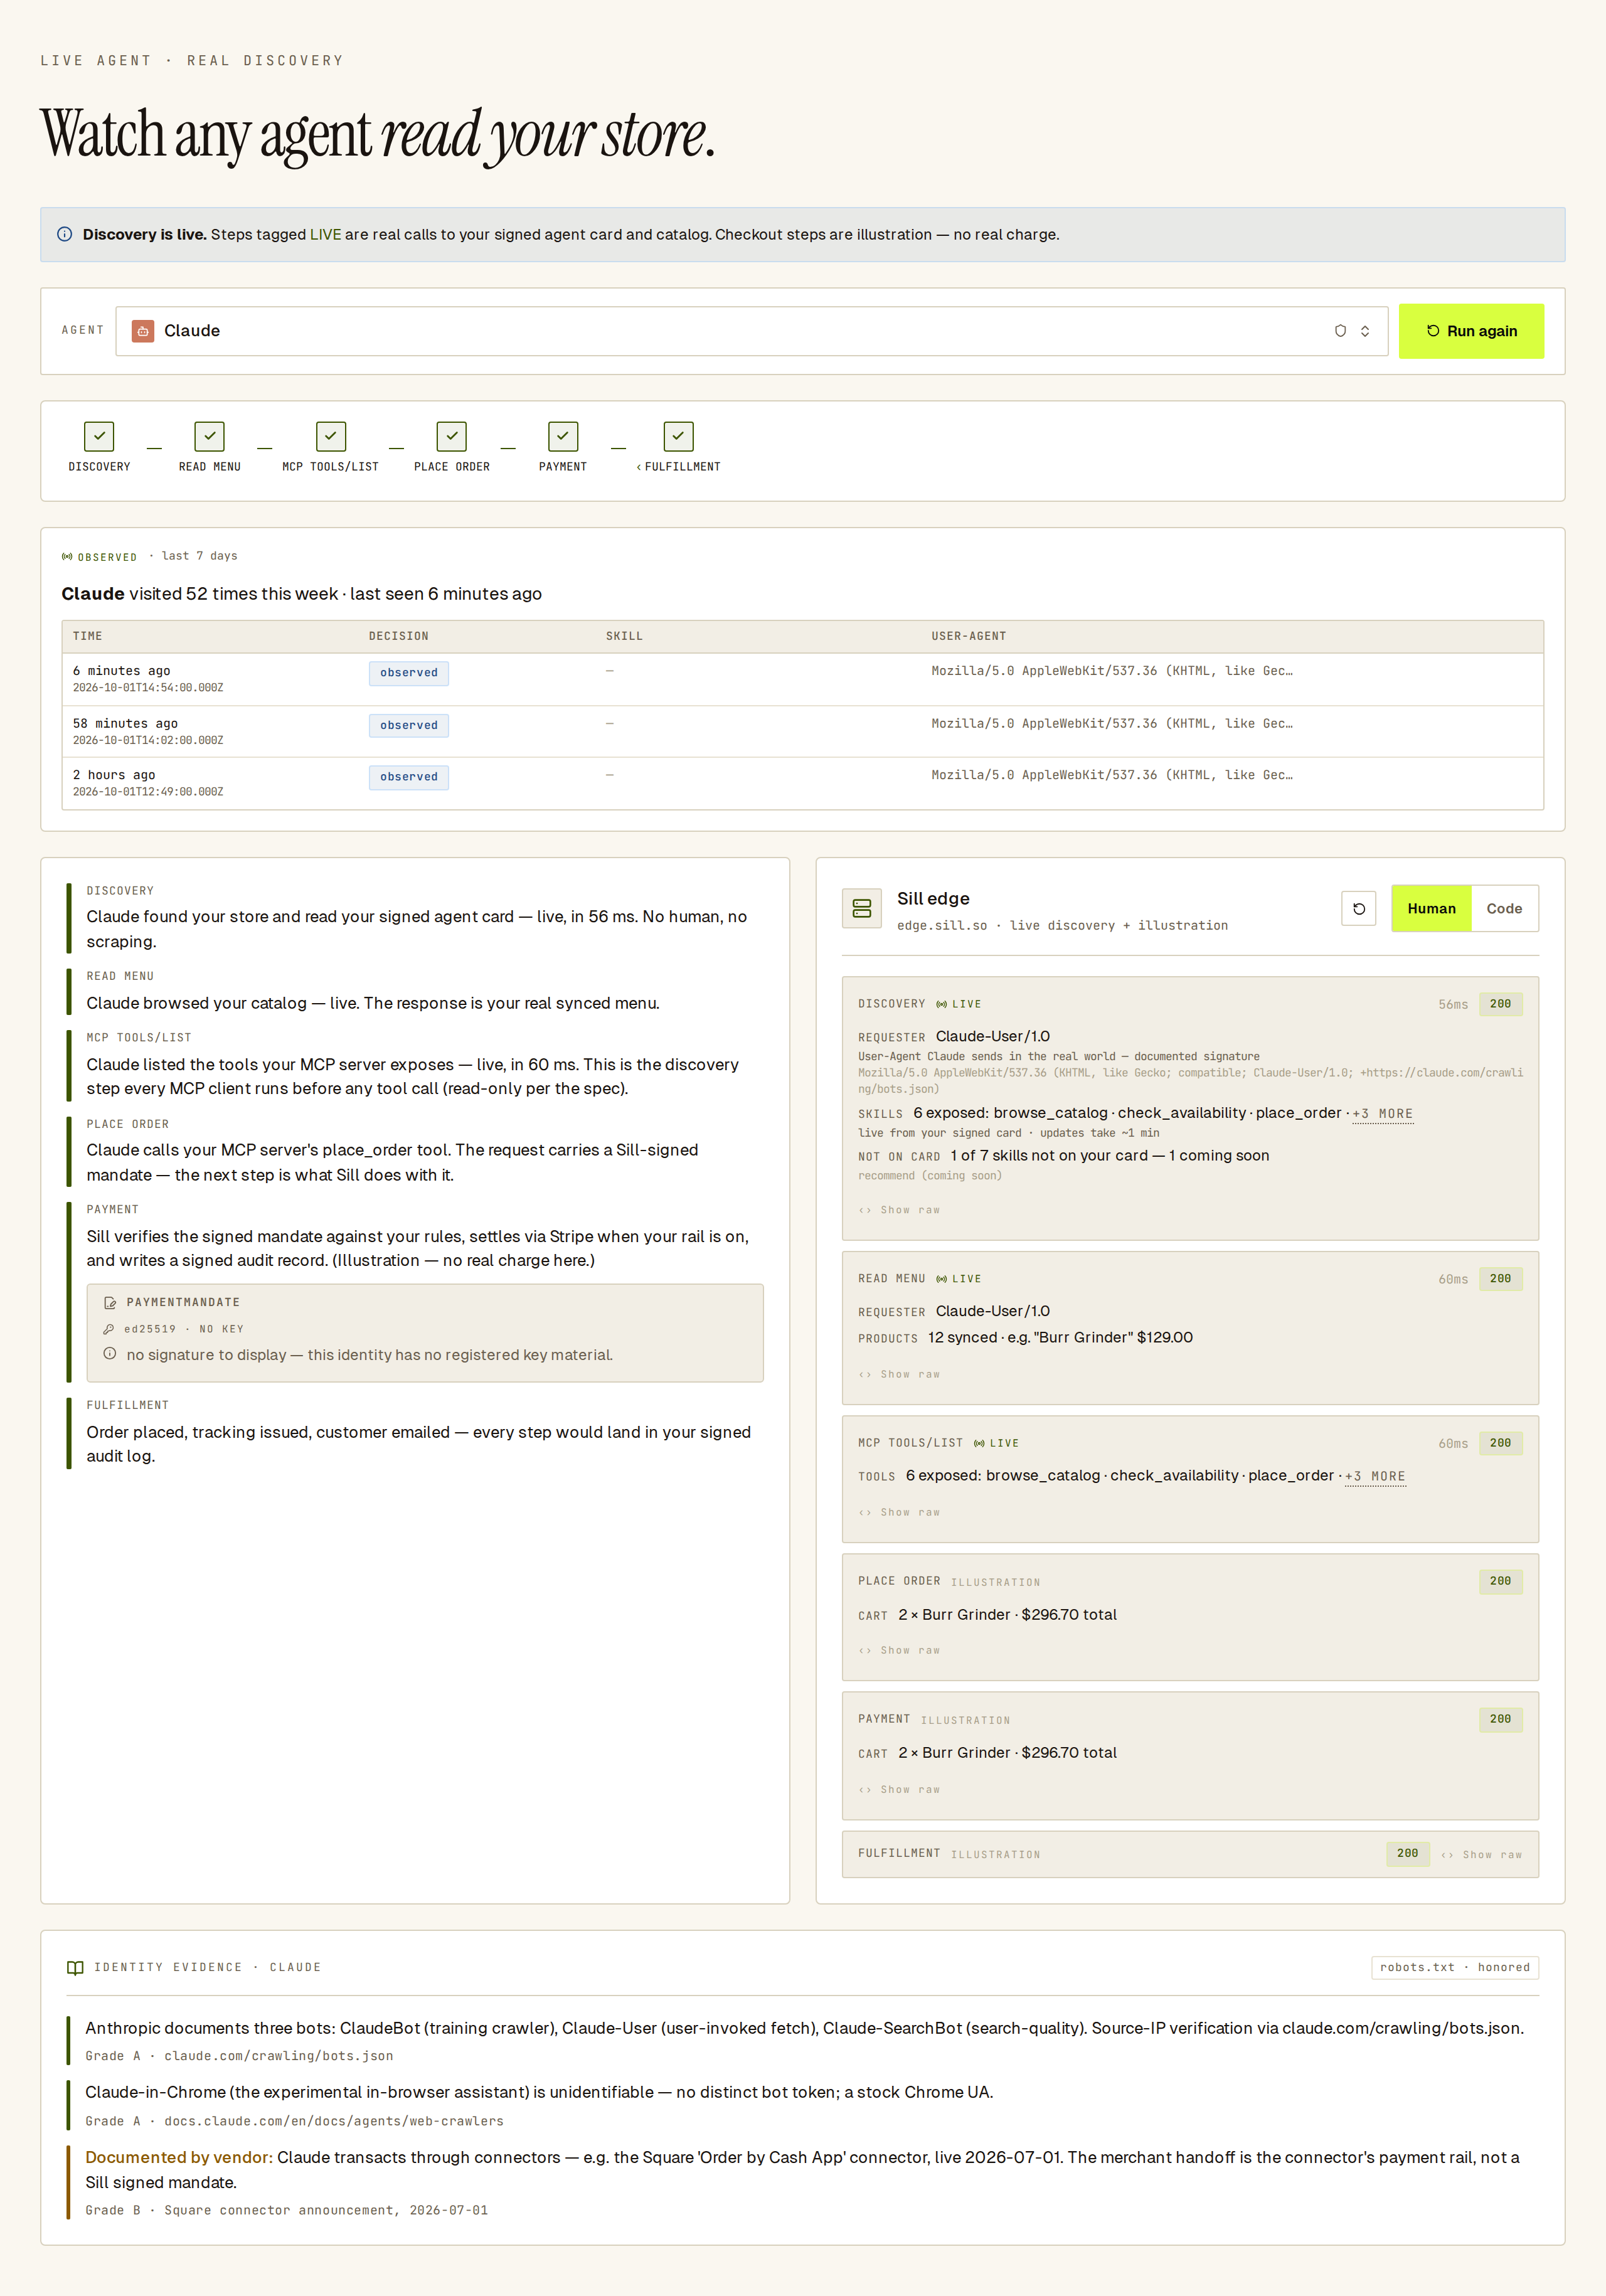
Task: Open claude.com/crawling/bots.json source reference
Action: pos(278,2056)
